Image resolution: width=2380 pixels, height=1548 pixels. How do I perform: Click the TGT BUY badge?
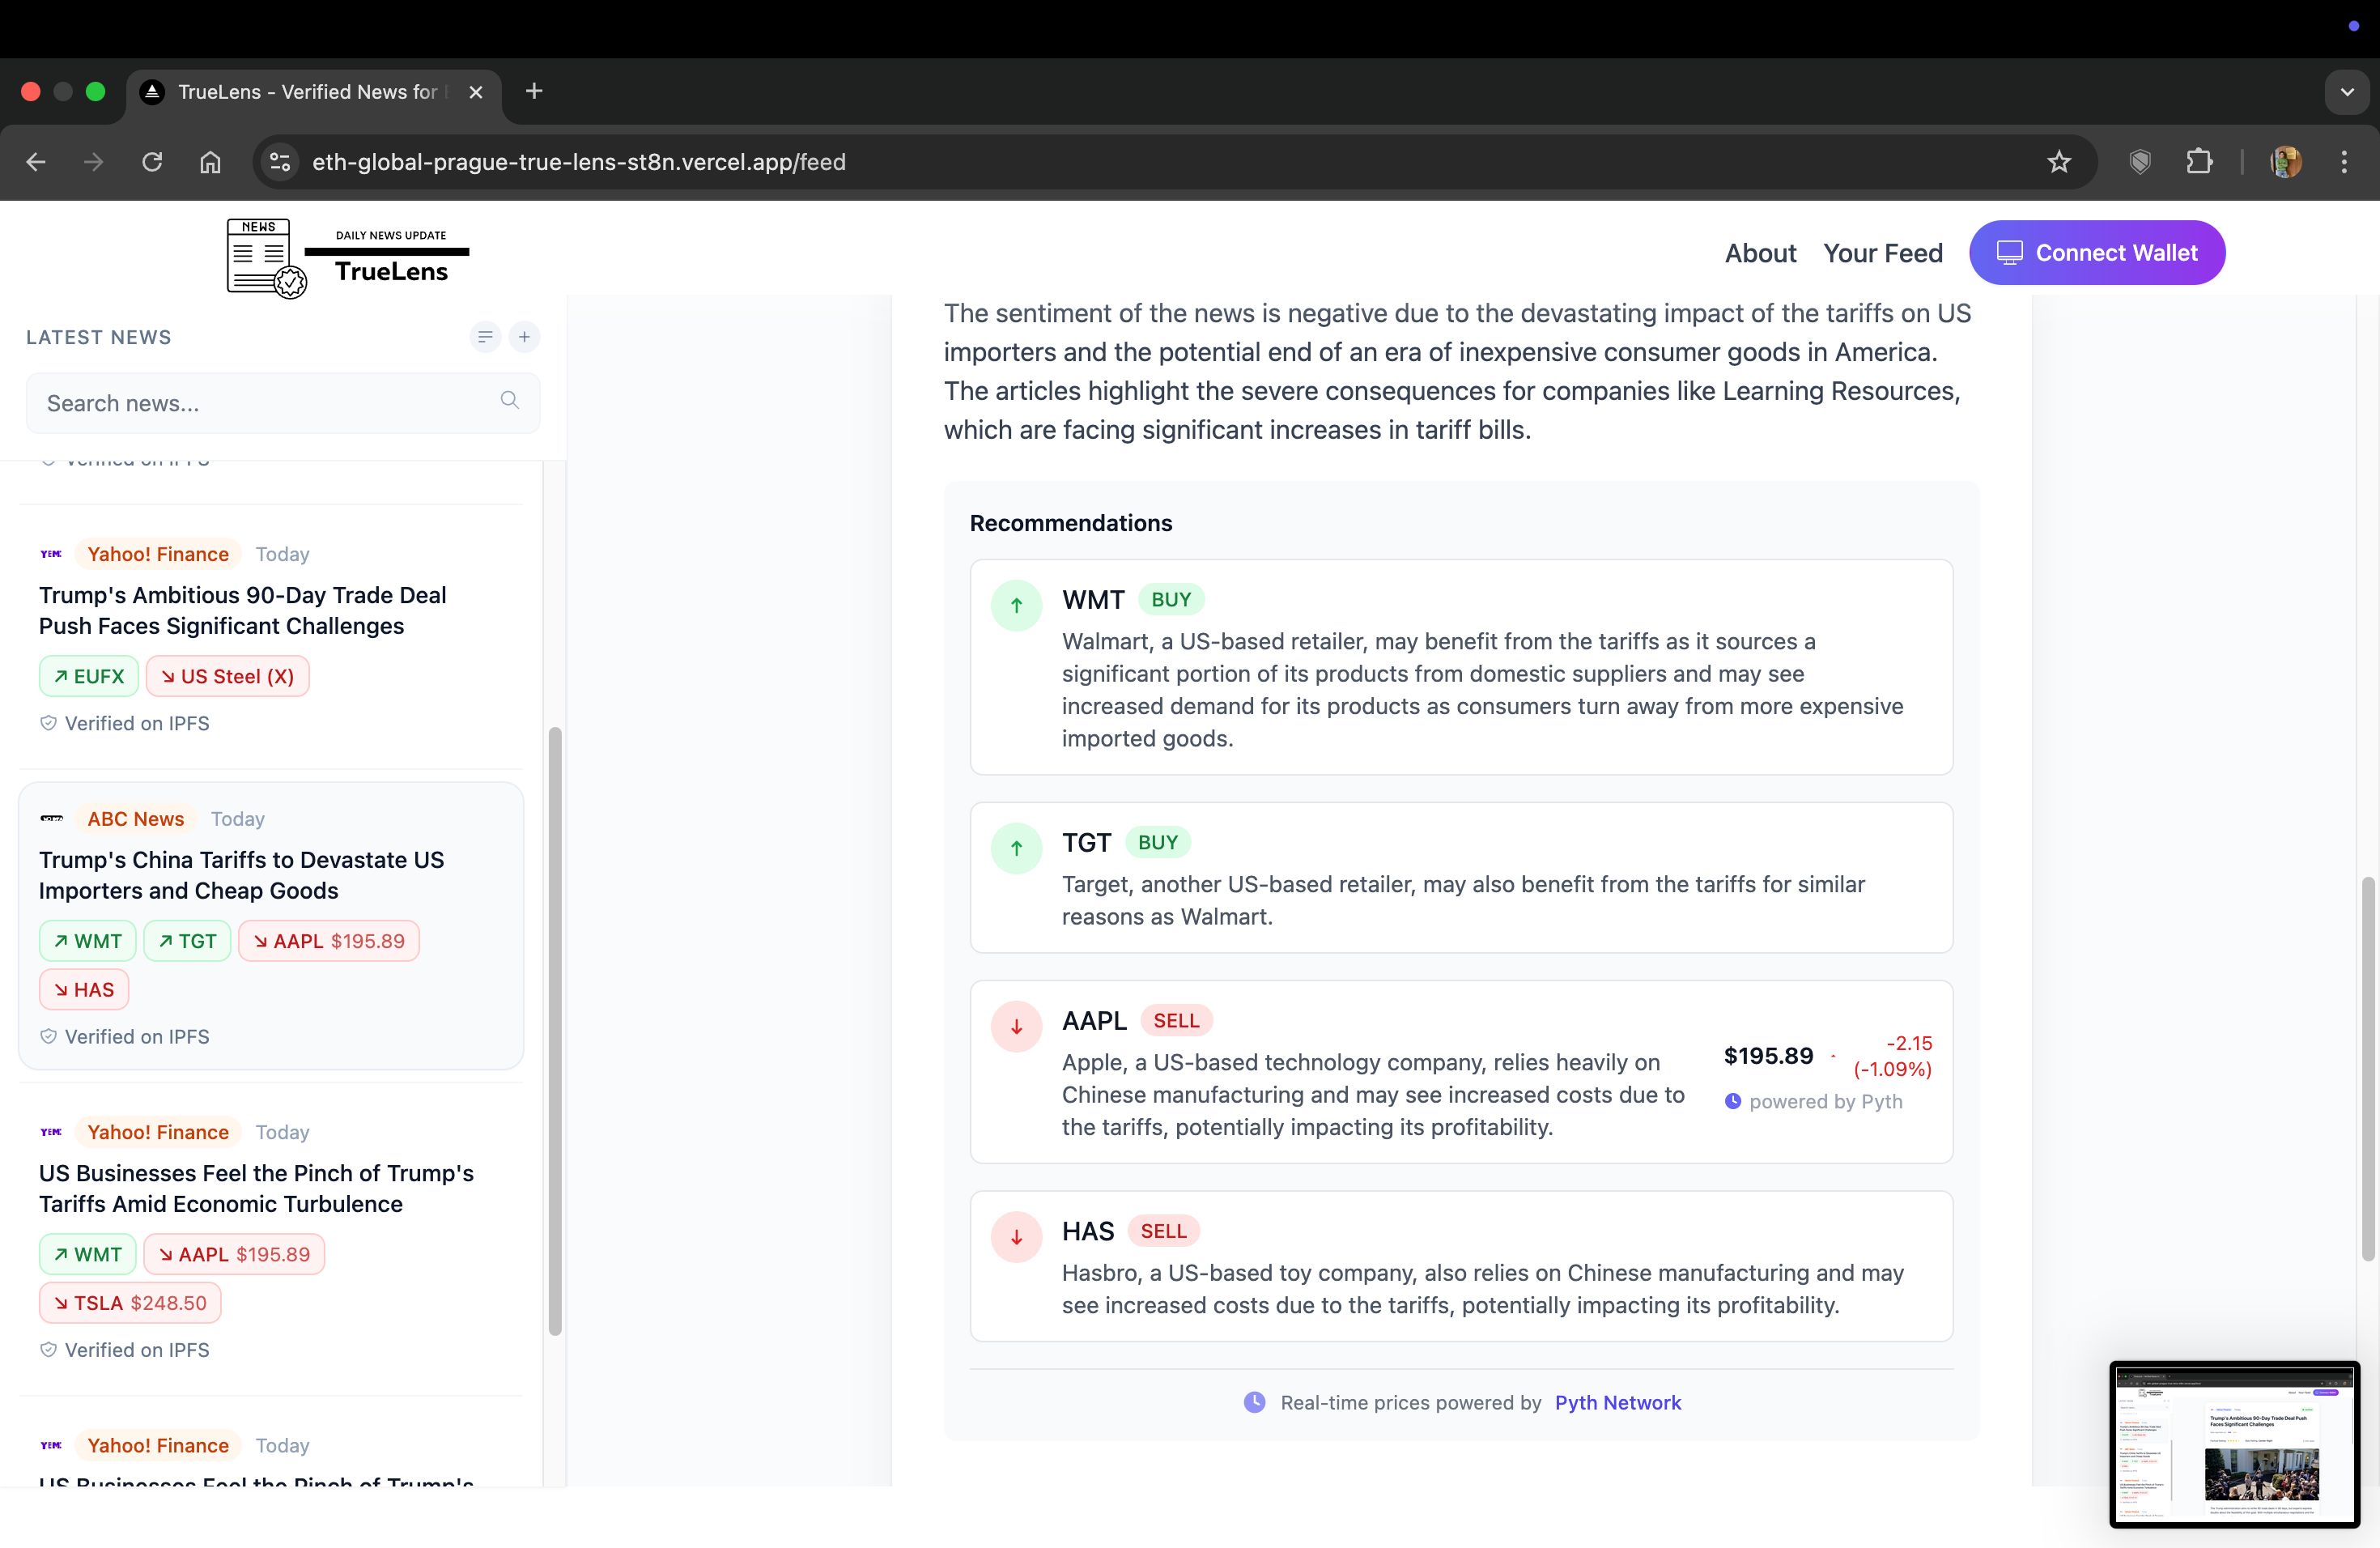coord(1158,843)
